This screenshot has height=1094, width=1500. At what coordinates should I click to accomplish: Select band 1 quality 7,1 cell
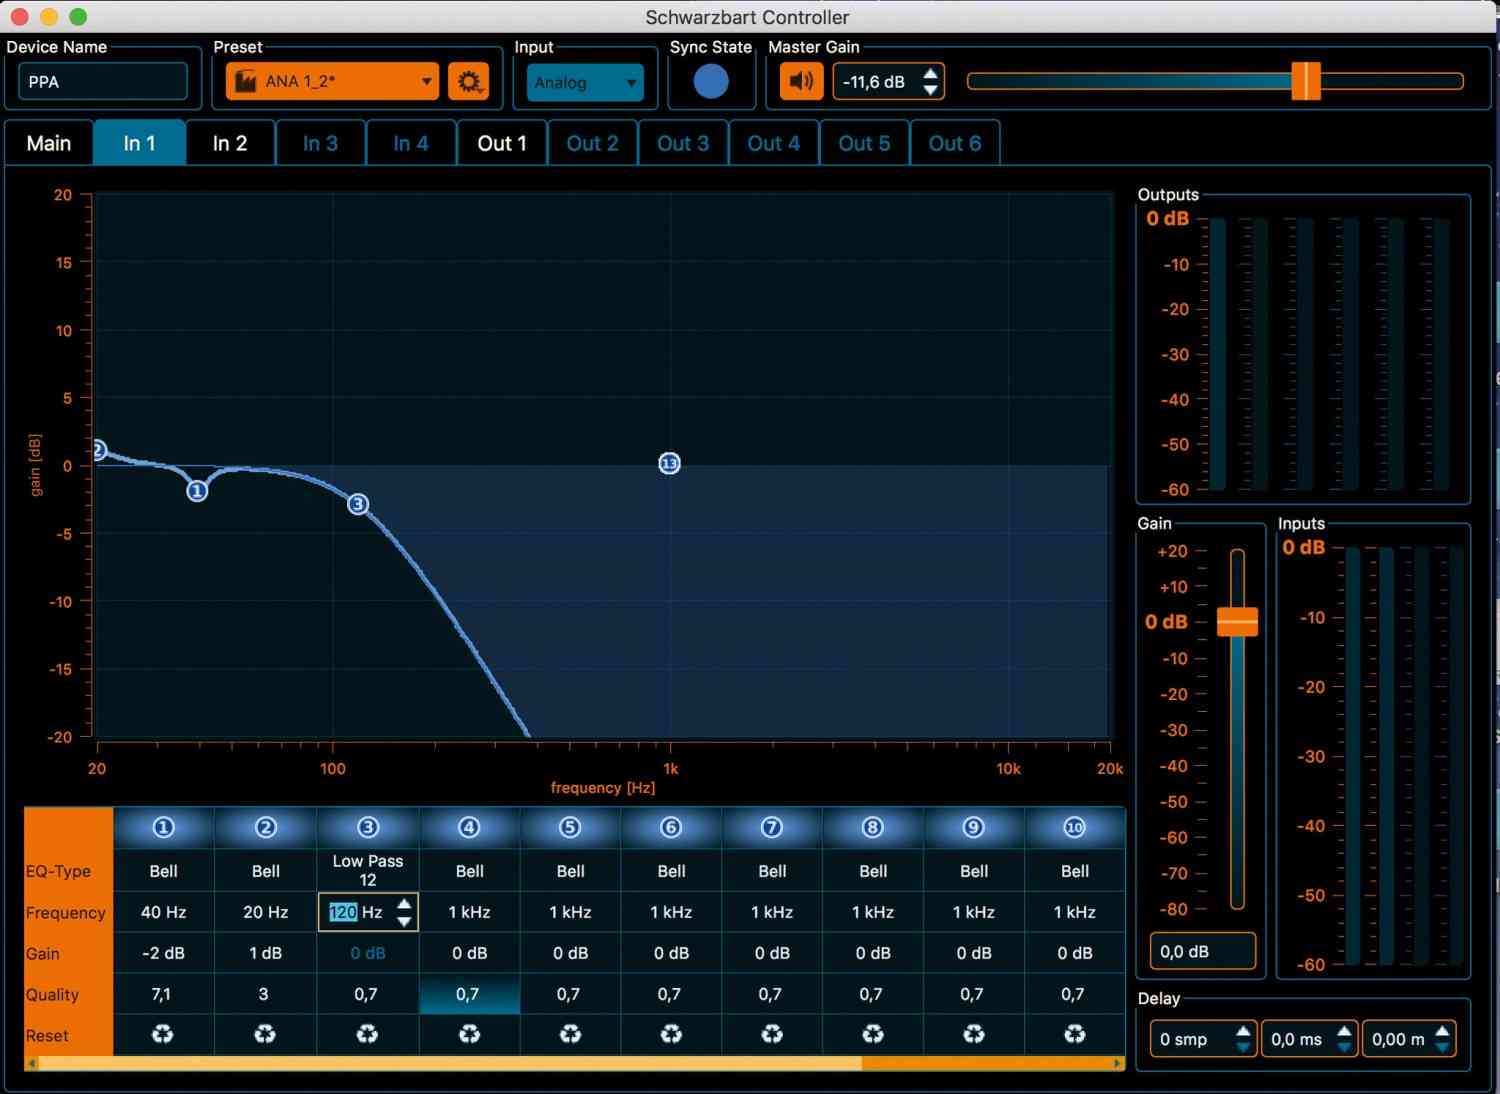tap(163, 994)
